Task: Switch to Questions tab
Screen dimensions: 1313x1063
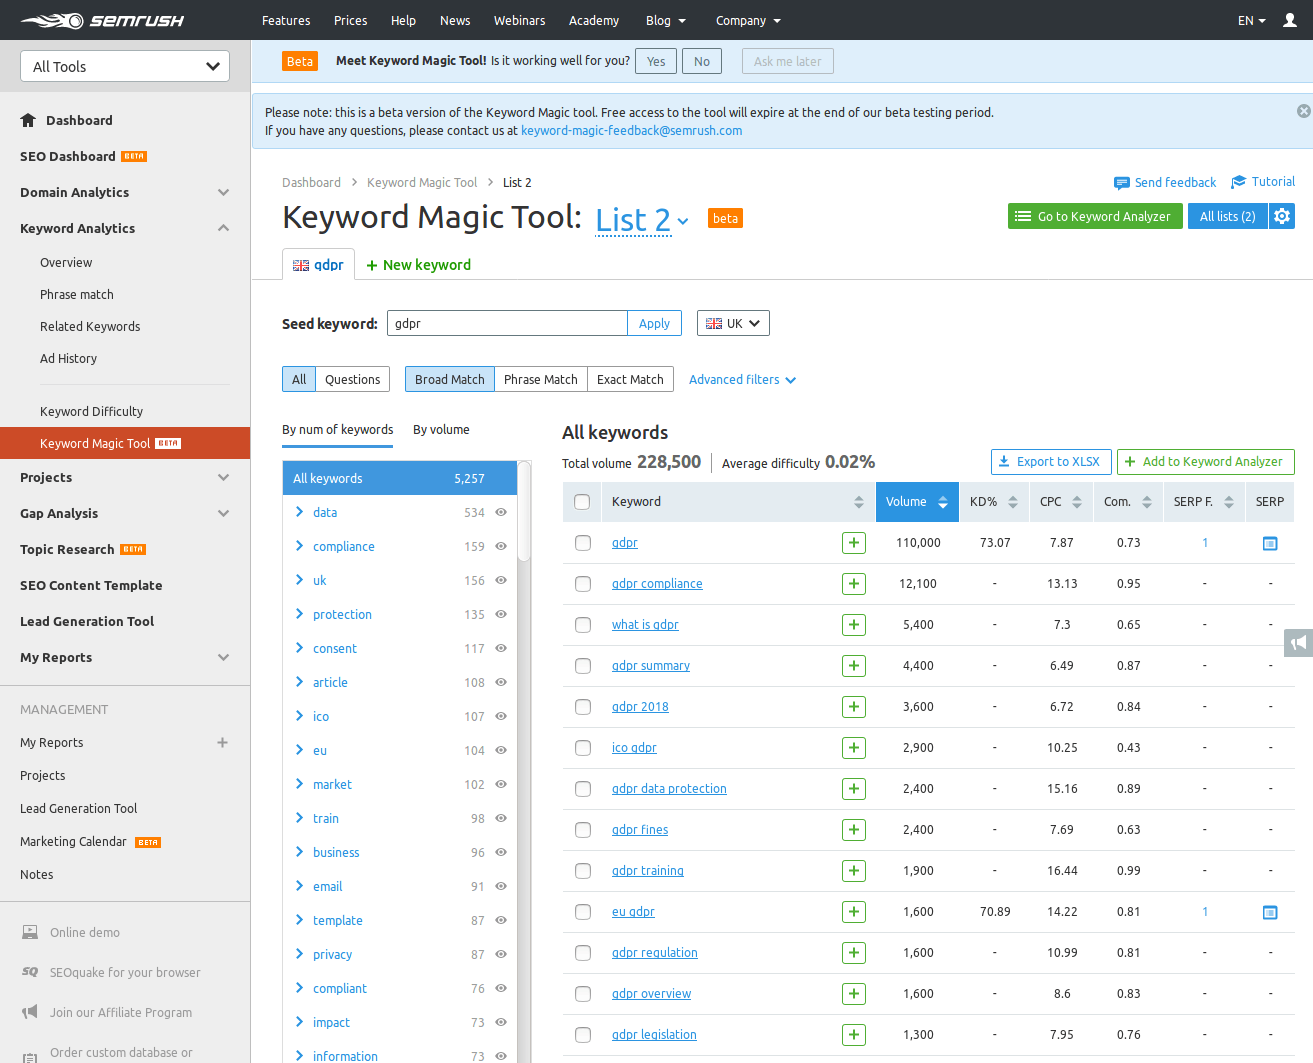Action: click(352, 379)
